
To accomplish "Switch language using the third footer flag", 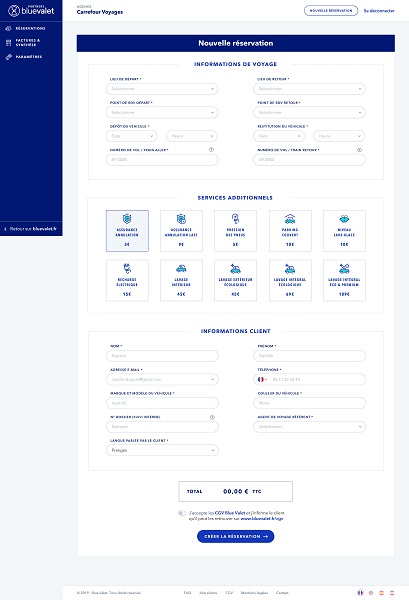I will coord(381,592).
